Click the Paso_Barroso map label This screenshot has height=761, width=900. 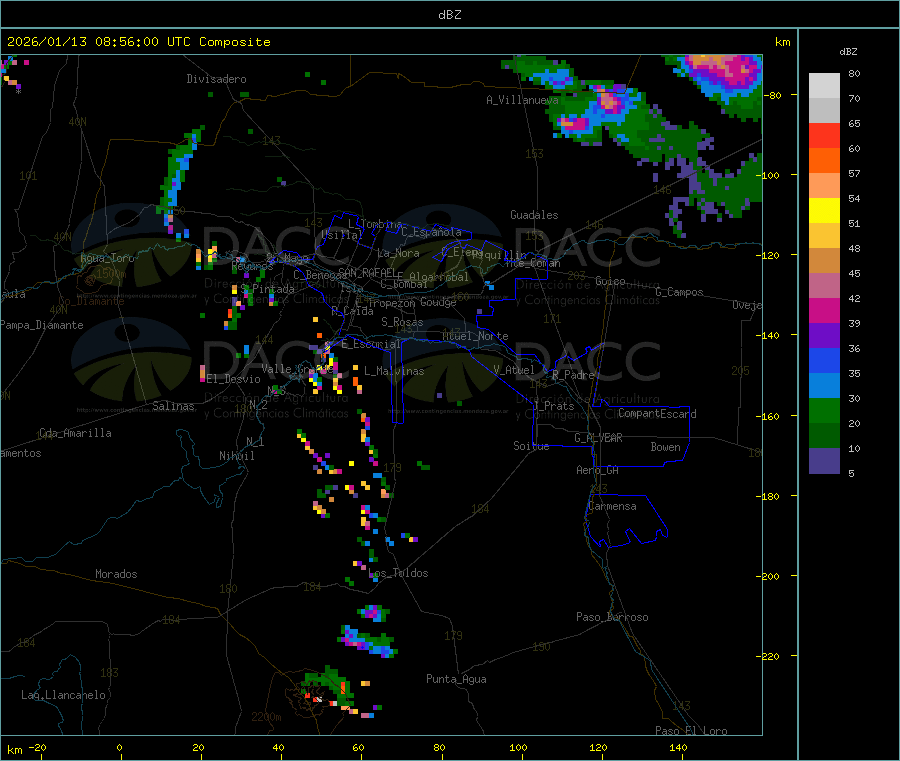click(612, 617)
